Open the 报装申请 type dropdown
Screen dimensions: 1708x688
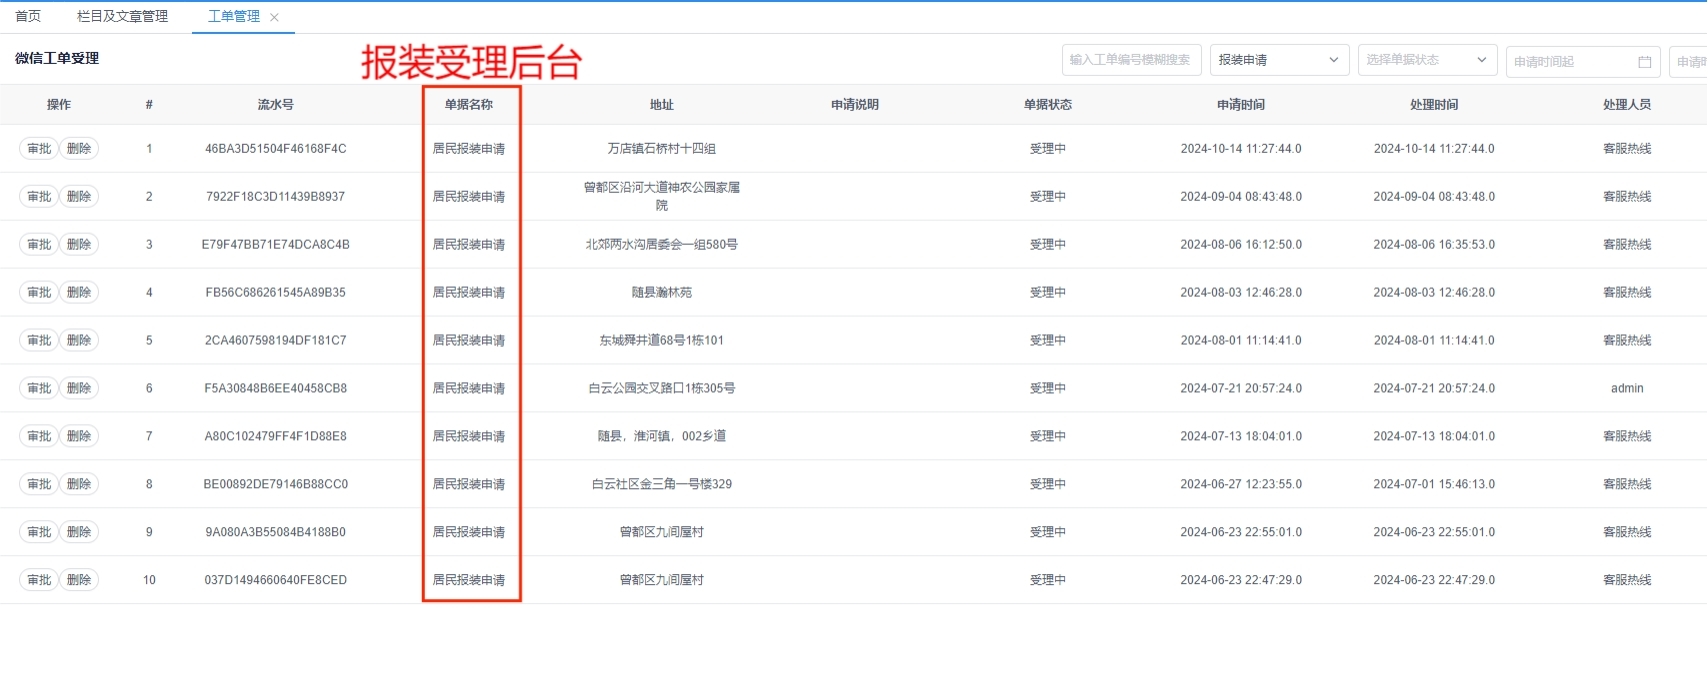point(1278,60)
